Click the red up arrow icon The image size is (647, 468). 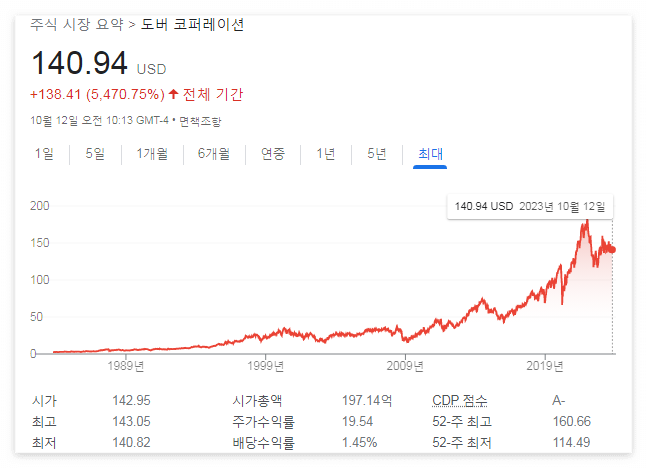173,94
